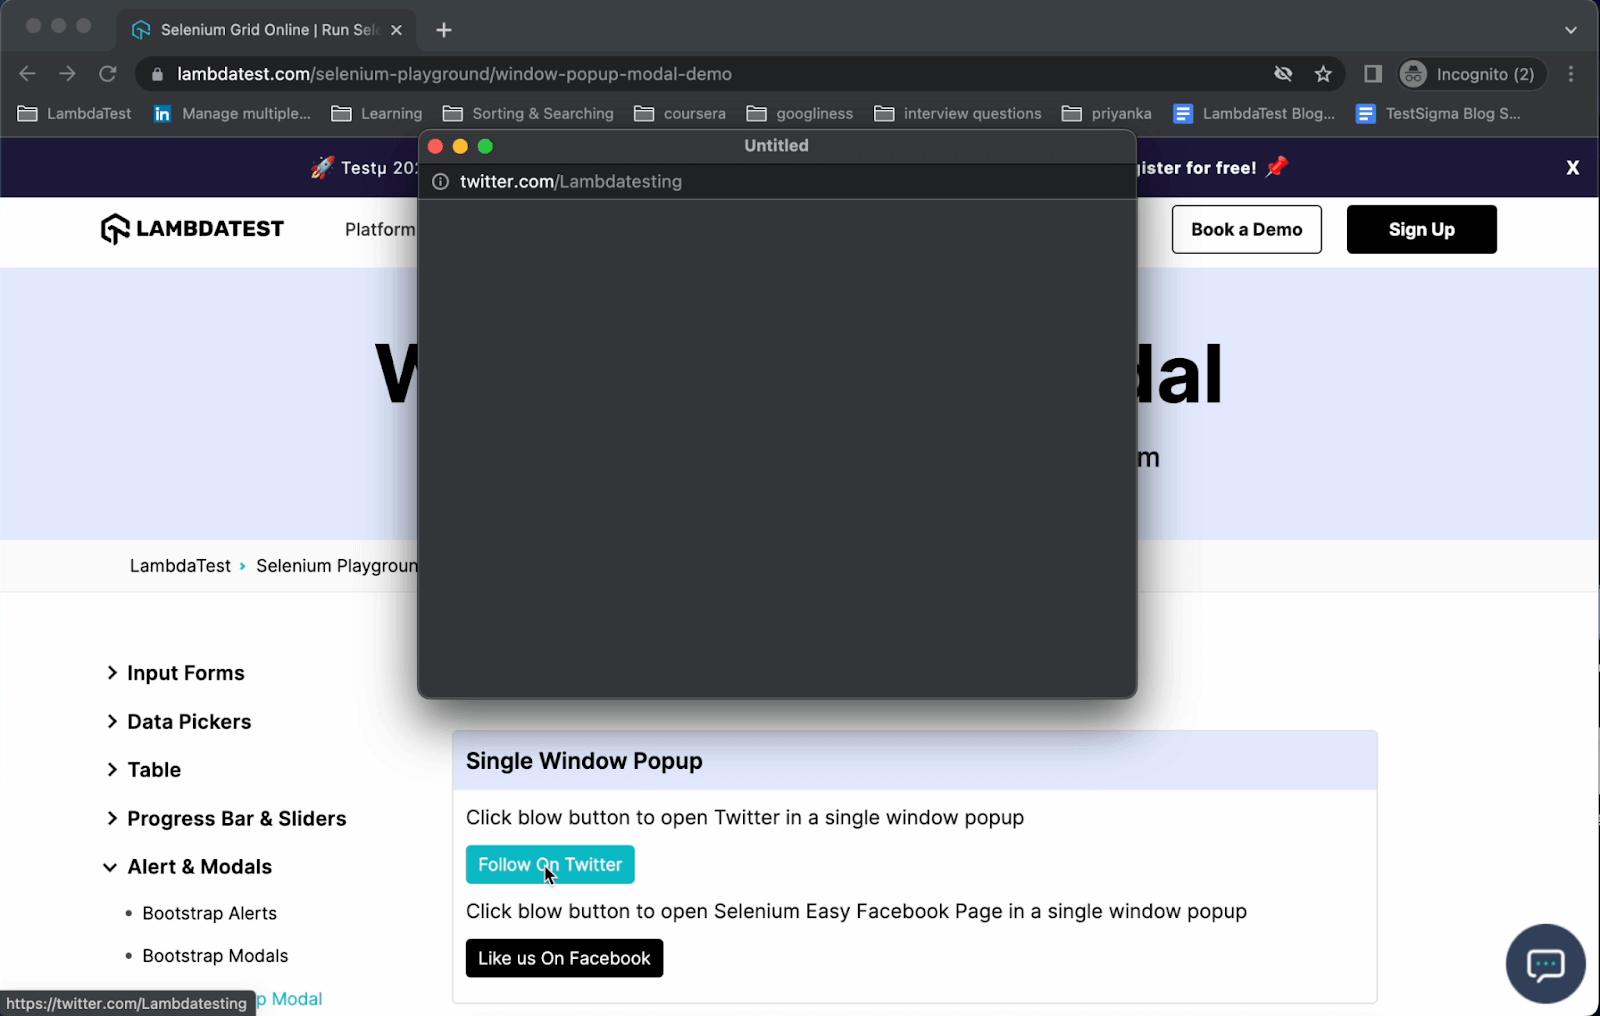
Task: Open the Sorting & Searching bookmark folder
Action: point(528,114)
